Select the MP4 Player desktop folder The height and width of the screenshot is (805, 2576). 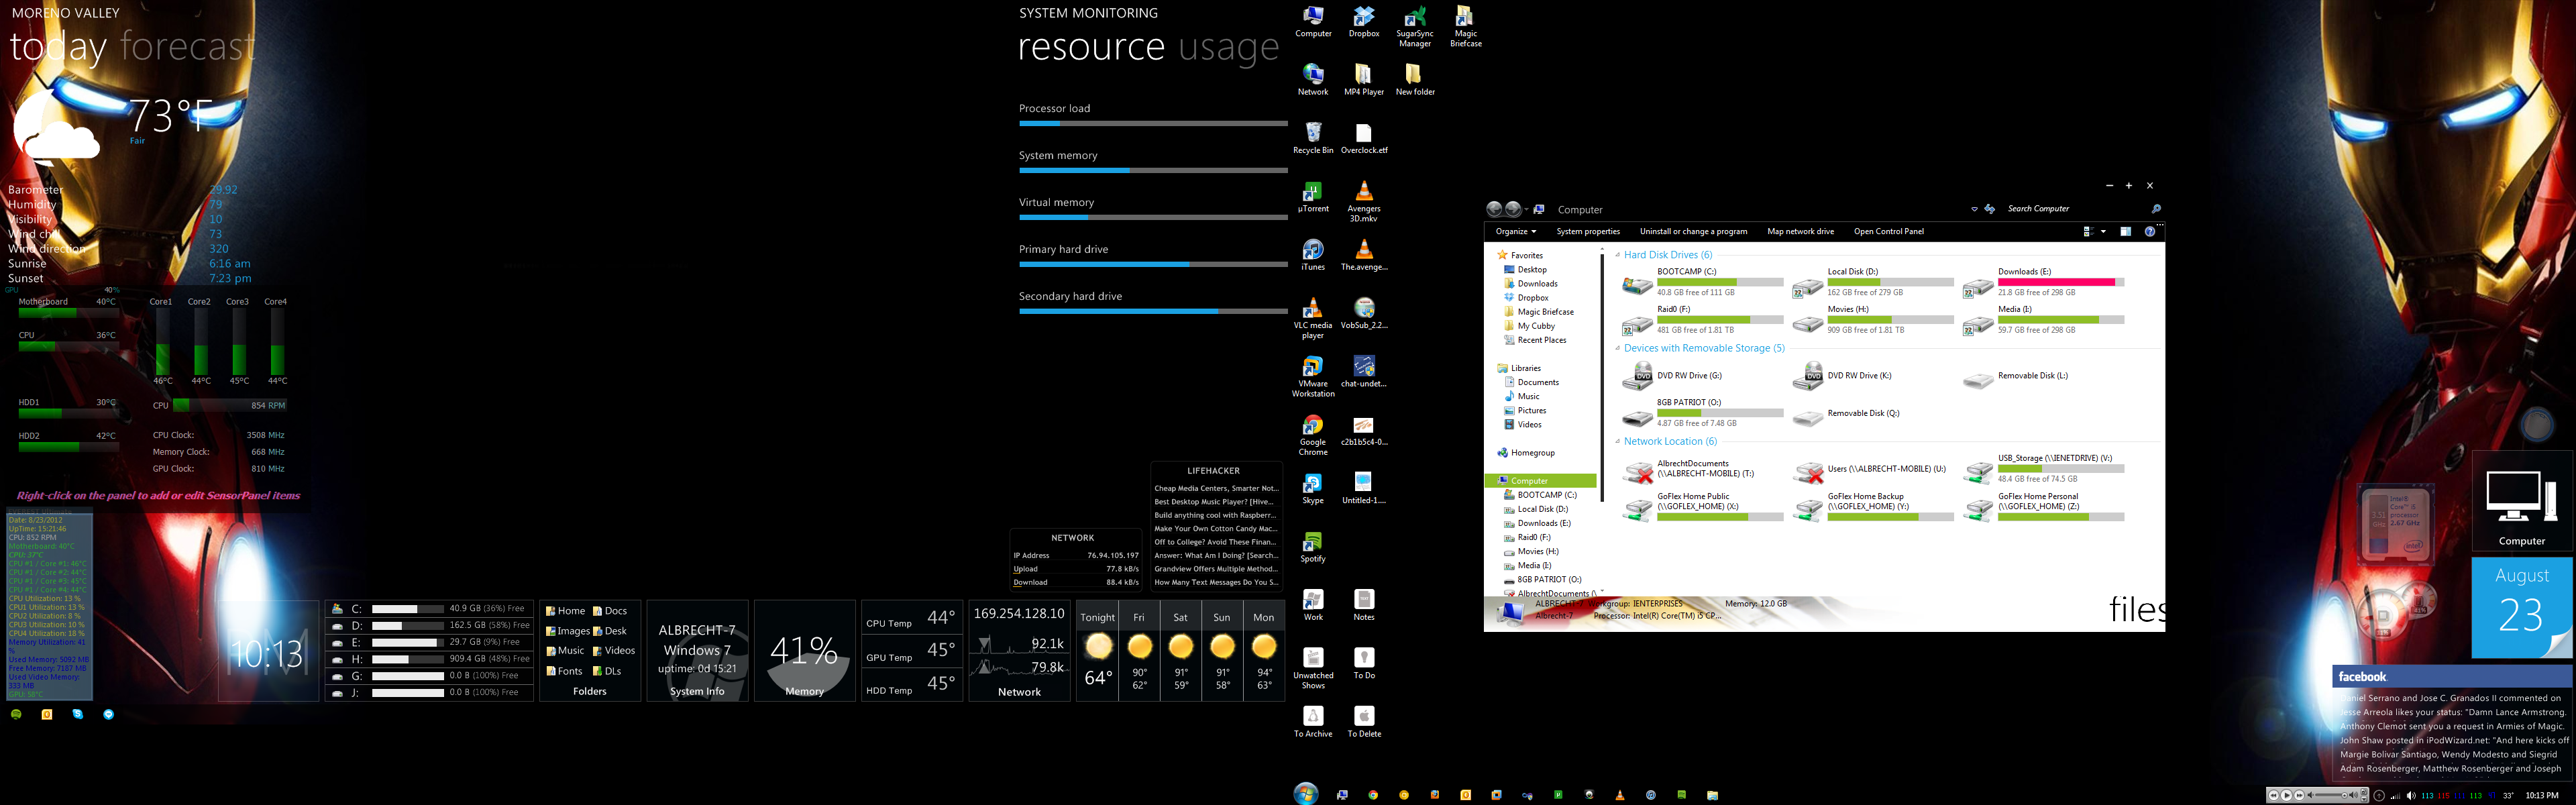[1363, 80]
